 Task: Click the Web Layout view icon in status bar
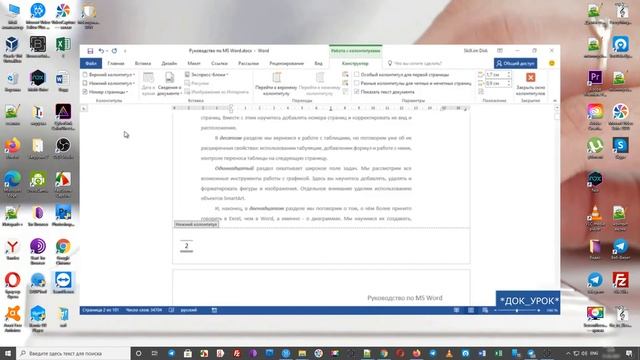pos(485,310)
